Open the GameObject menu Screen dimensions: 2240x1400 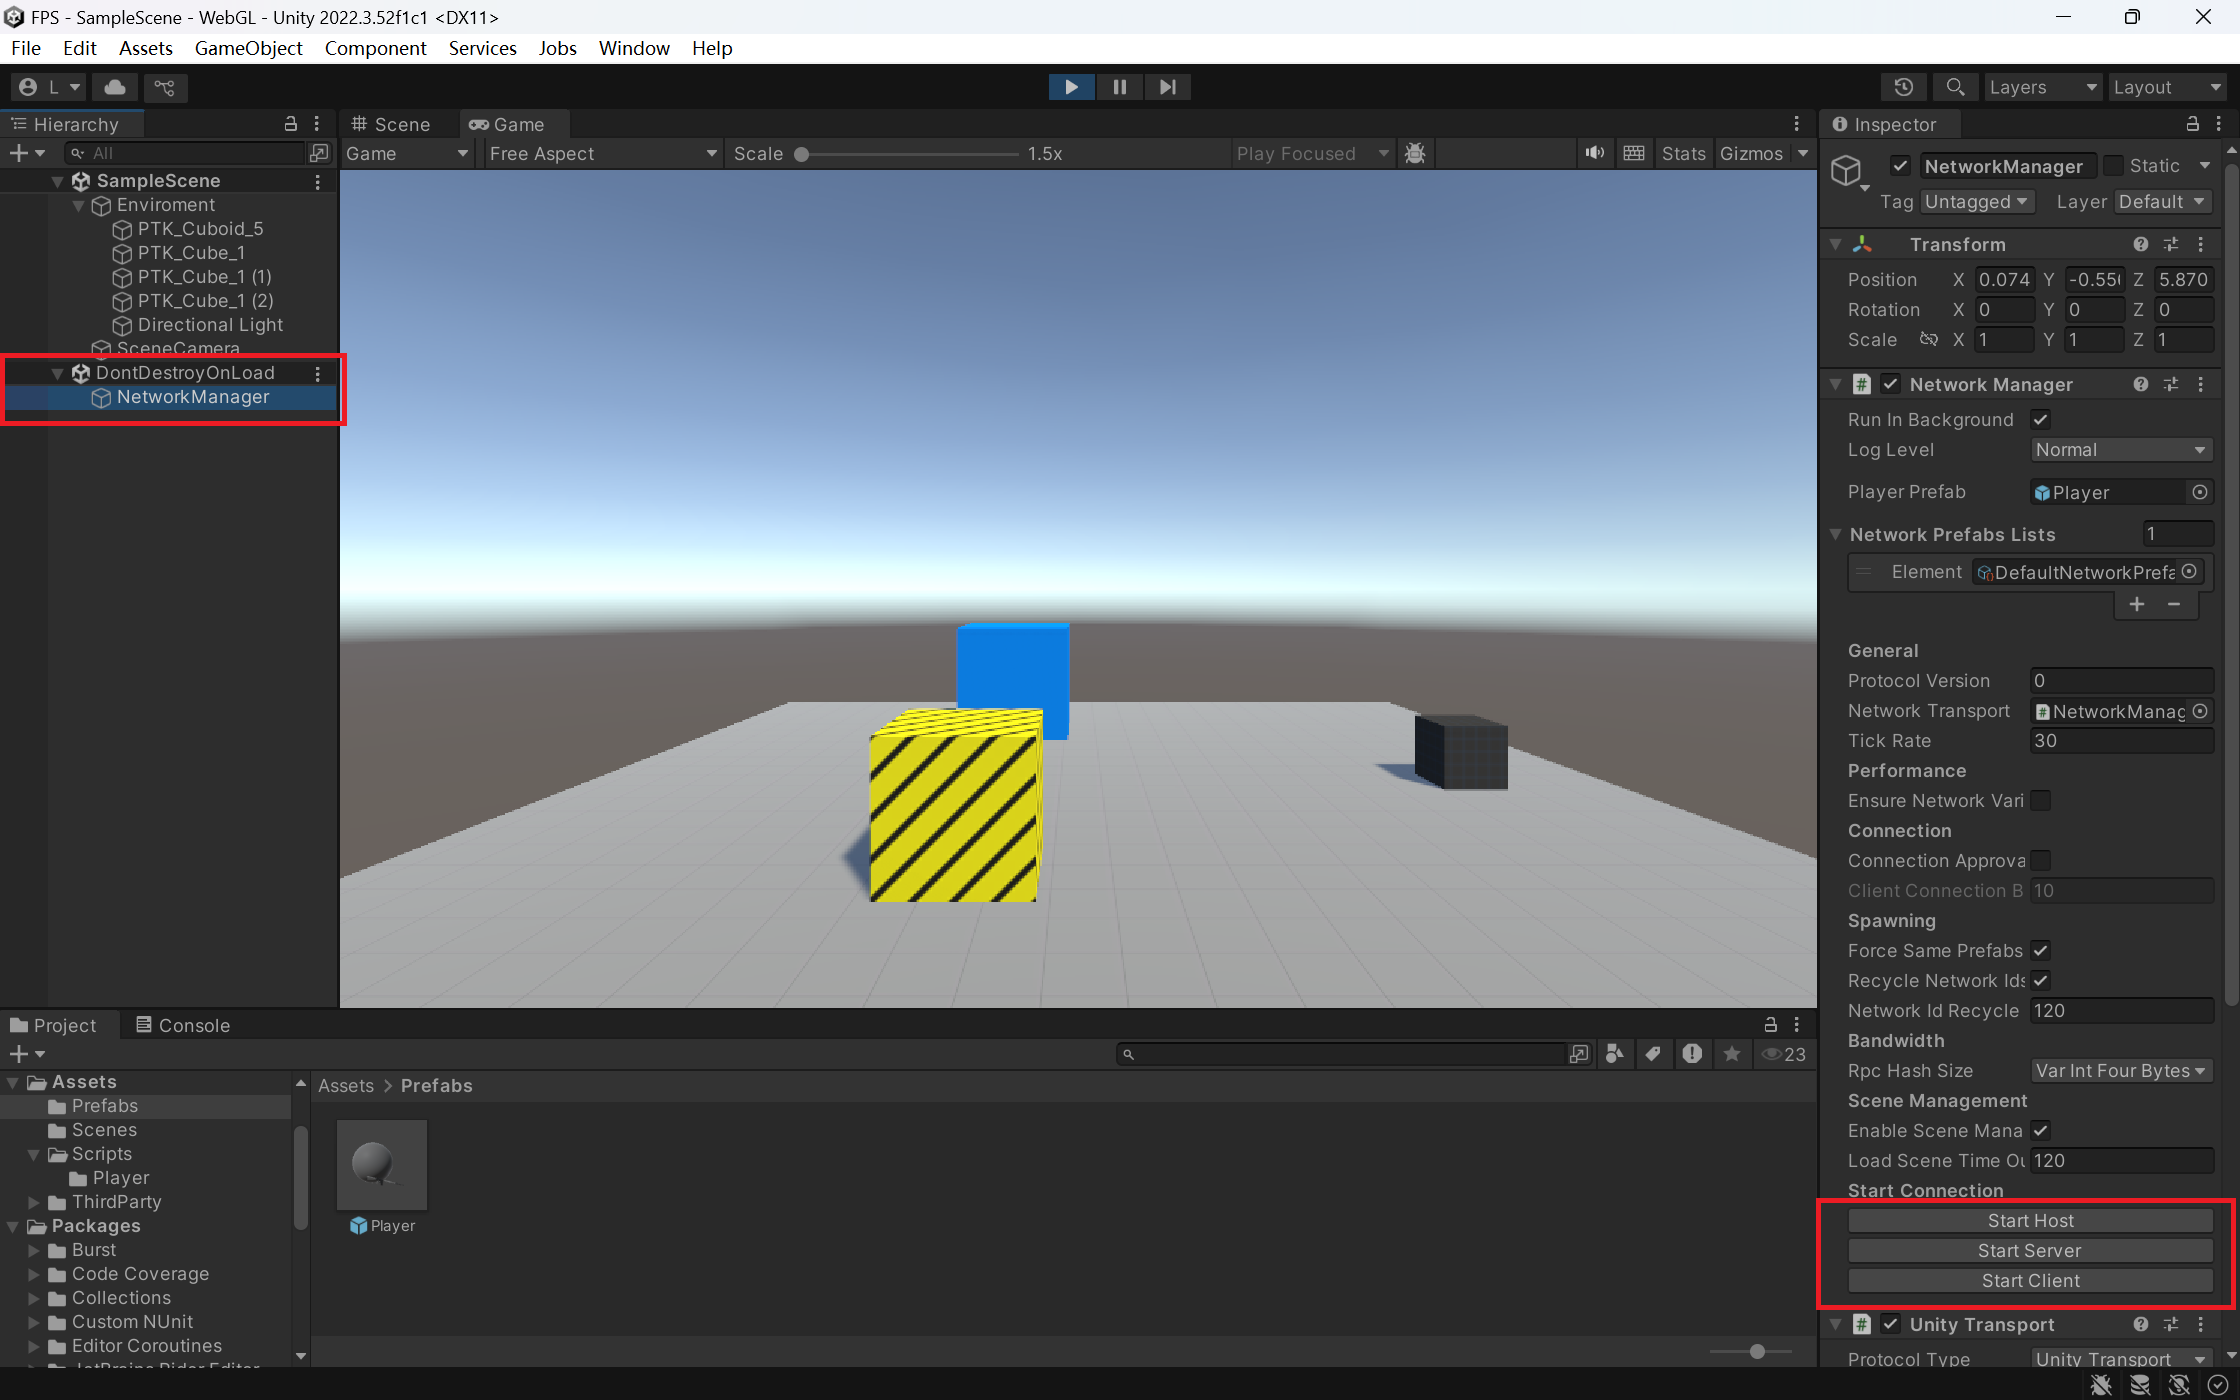(248, 48)
